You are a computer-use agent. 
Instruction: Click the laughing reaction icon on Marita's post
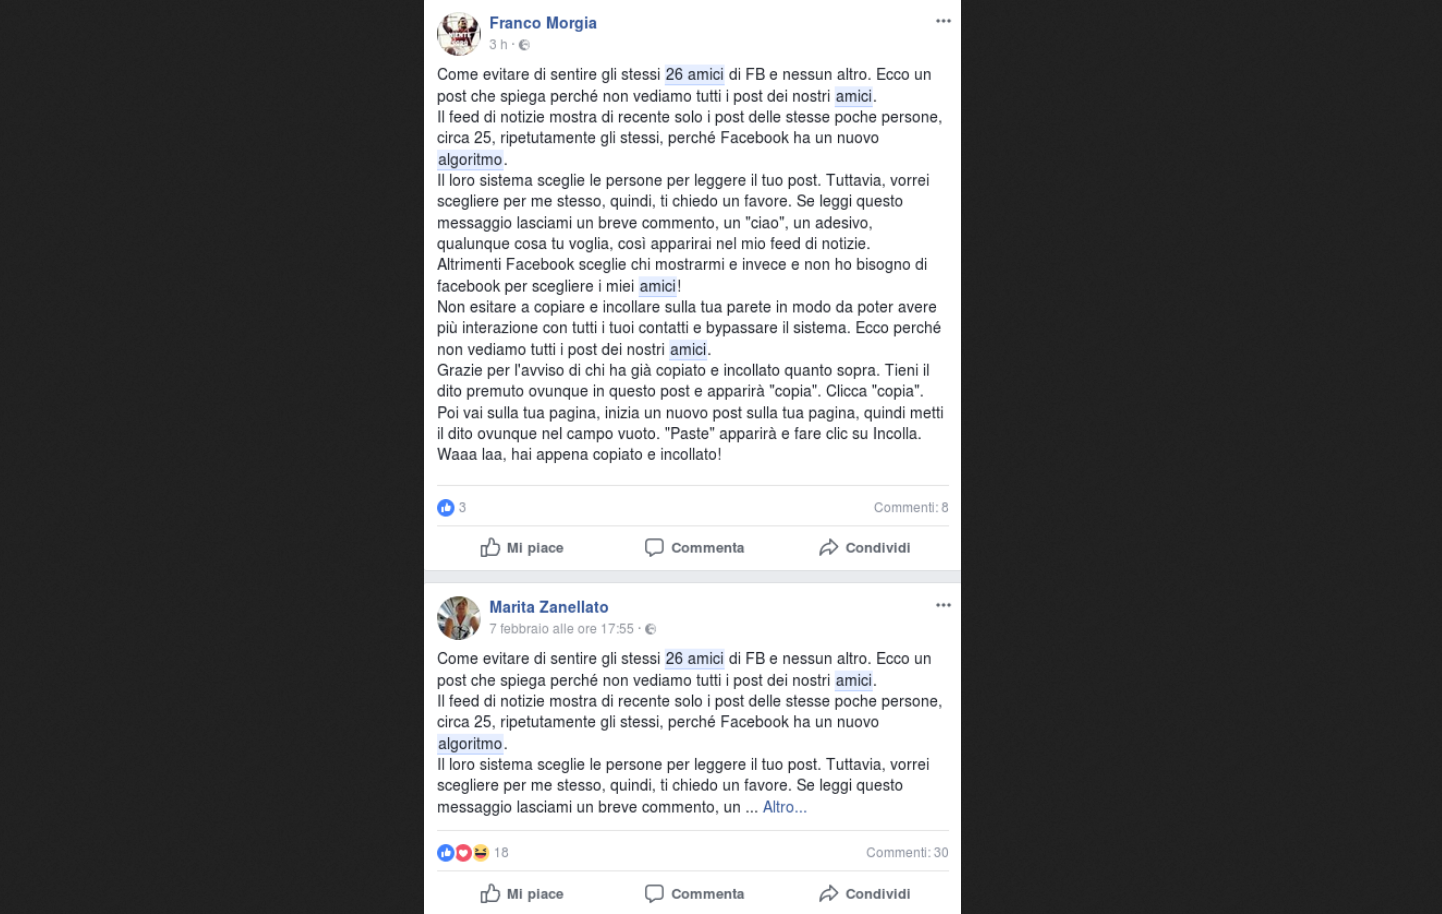click(480, 853)
